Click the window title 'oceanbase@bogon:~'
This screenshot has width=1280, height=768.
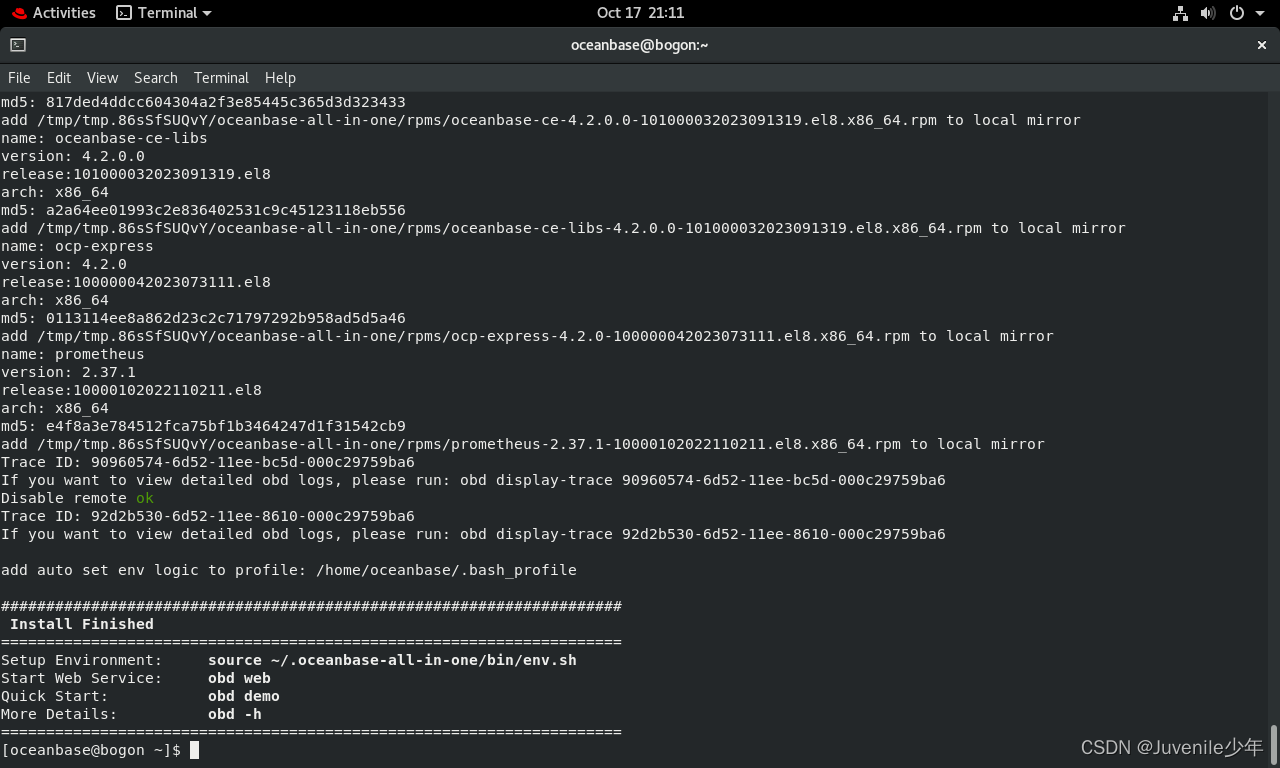tap(640, 45)
